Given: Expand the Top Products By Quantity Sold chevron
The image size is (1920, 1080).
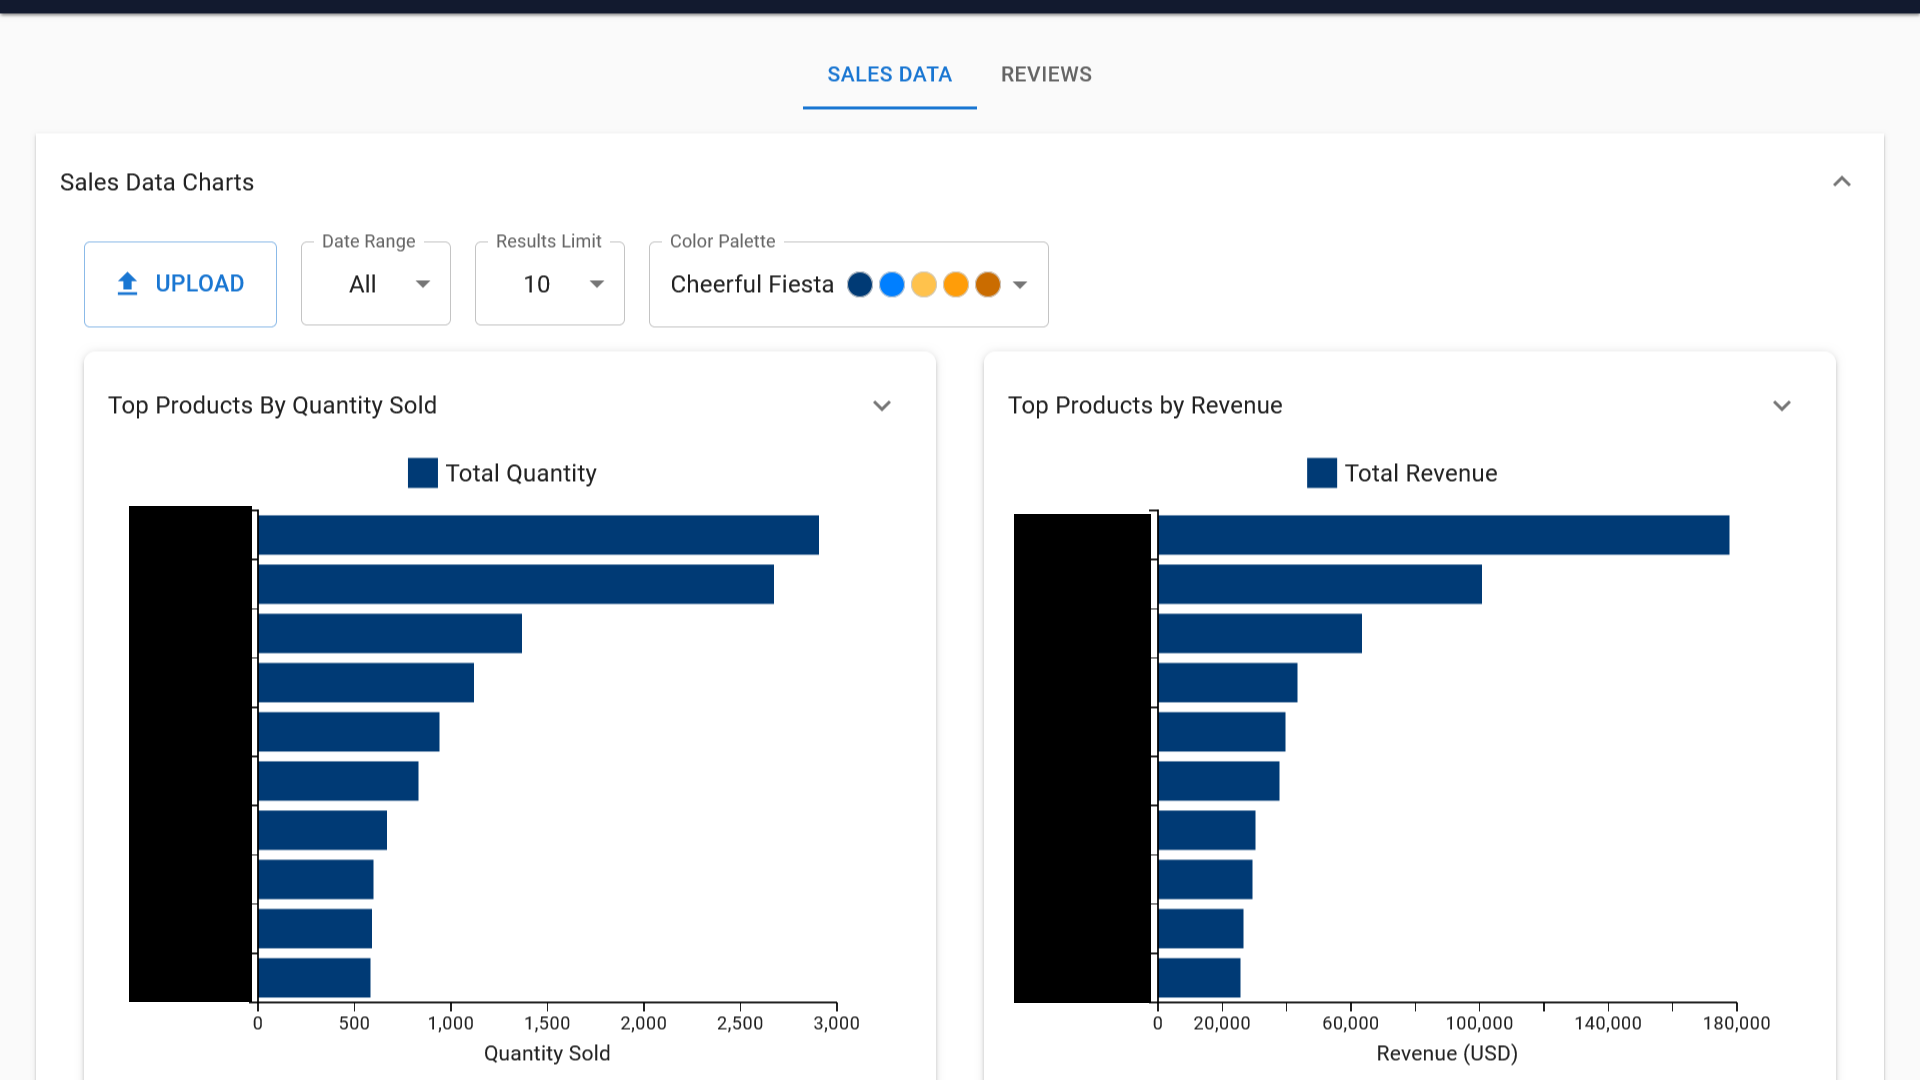Looking at the screenshot, I should coord(881,406).
